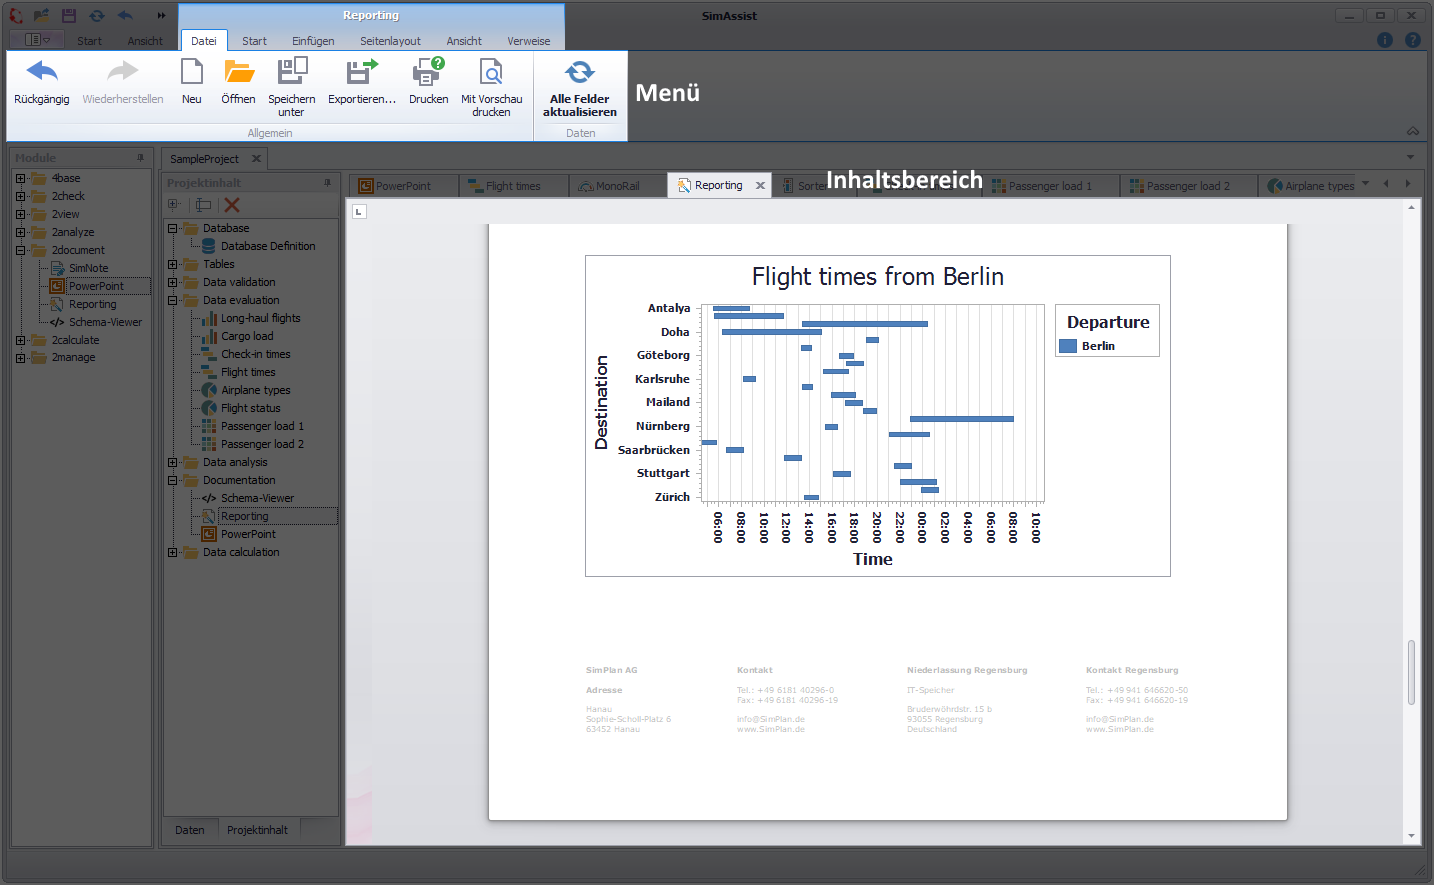
Task: Open help with the question mark icon
Action: [x=1413, y=40]
